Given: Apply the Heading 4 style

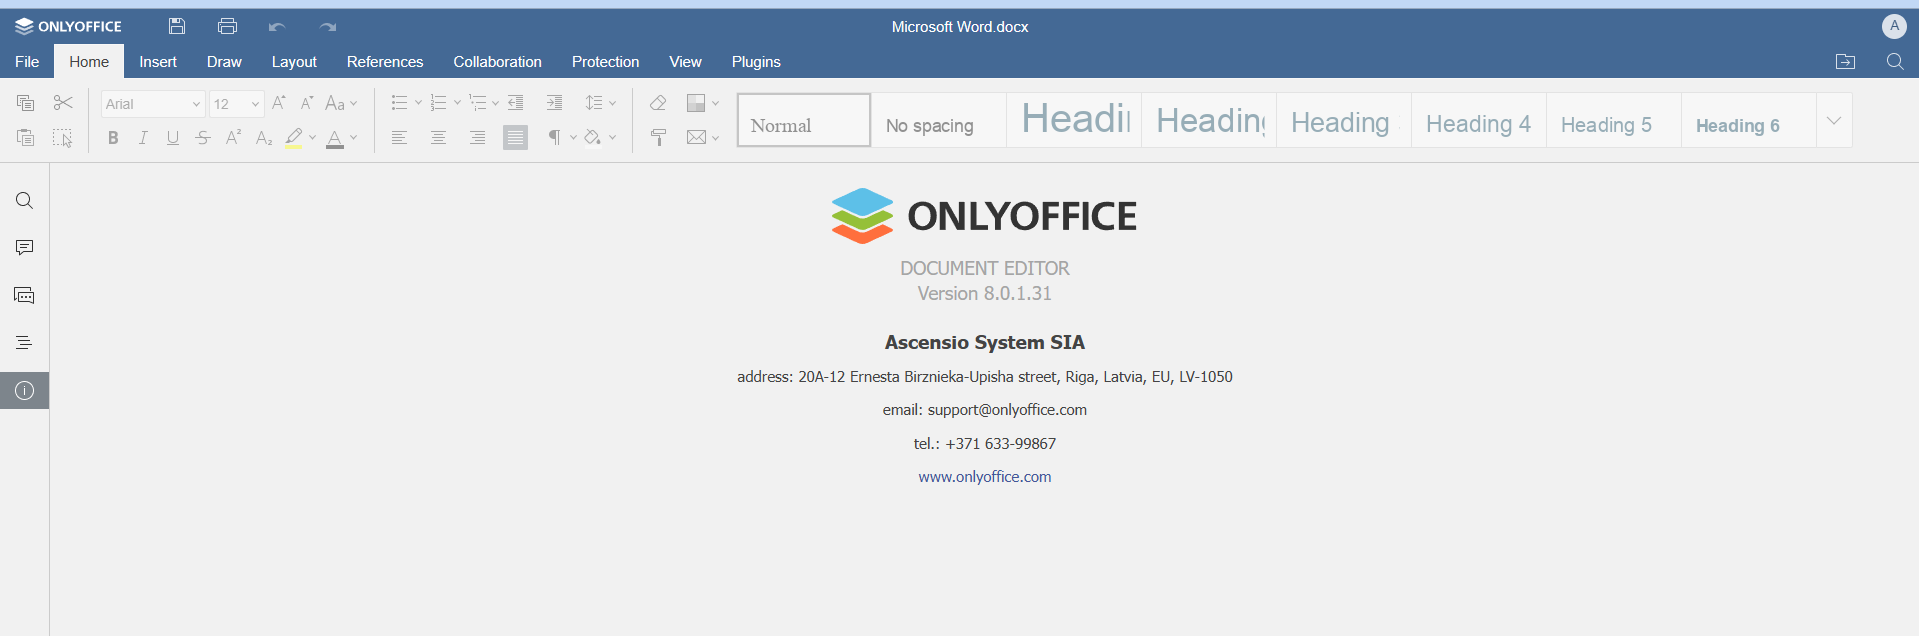Looking at the screenshot, I should [x=1479, y=120].
